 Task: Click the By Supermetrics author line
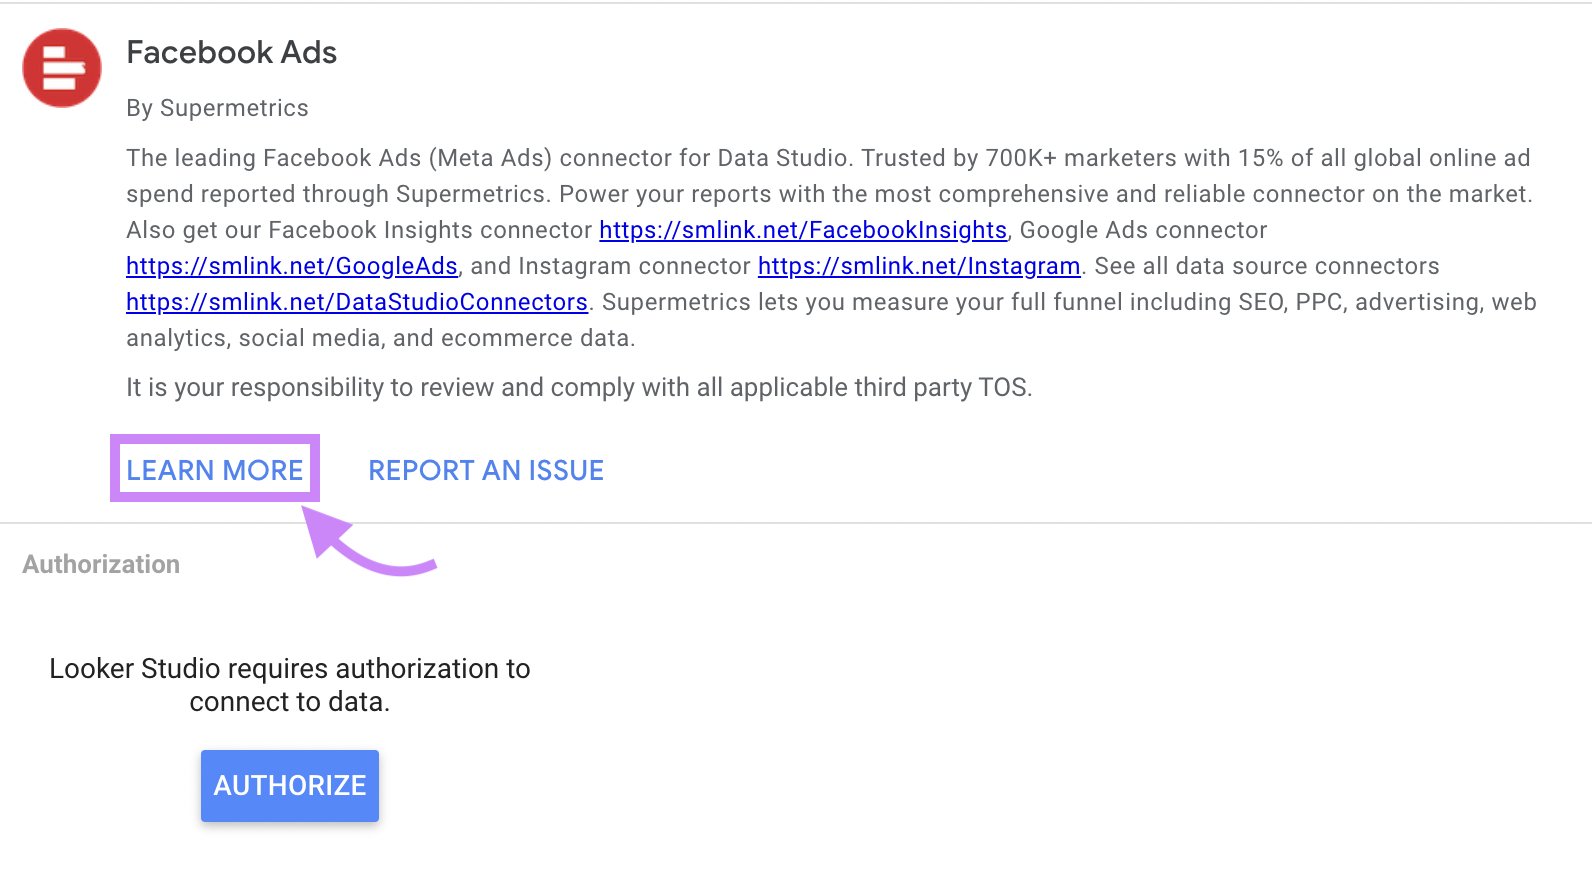pos(217,108)
